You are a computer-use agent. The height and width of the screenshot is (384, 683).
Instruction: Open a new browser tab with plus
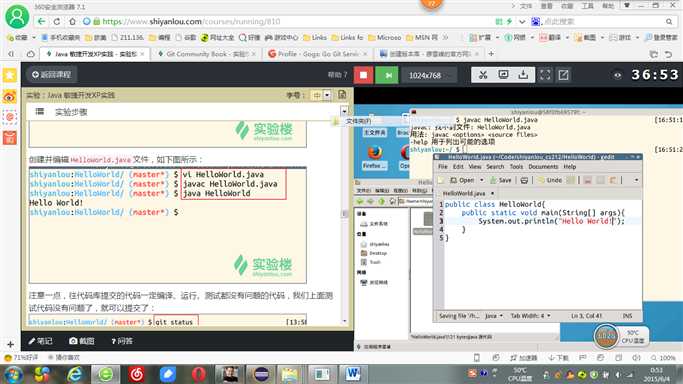coord(491,54)
